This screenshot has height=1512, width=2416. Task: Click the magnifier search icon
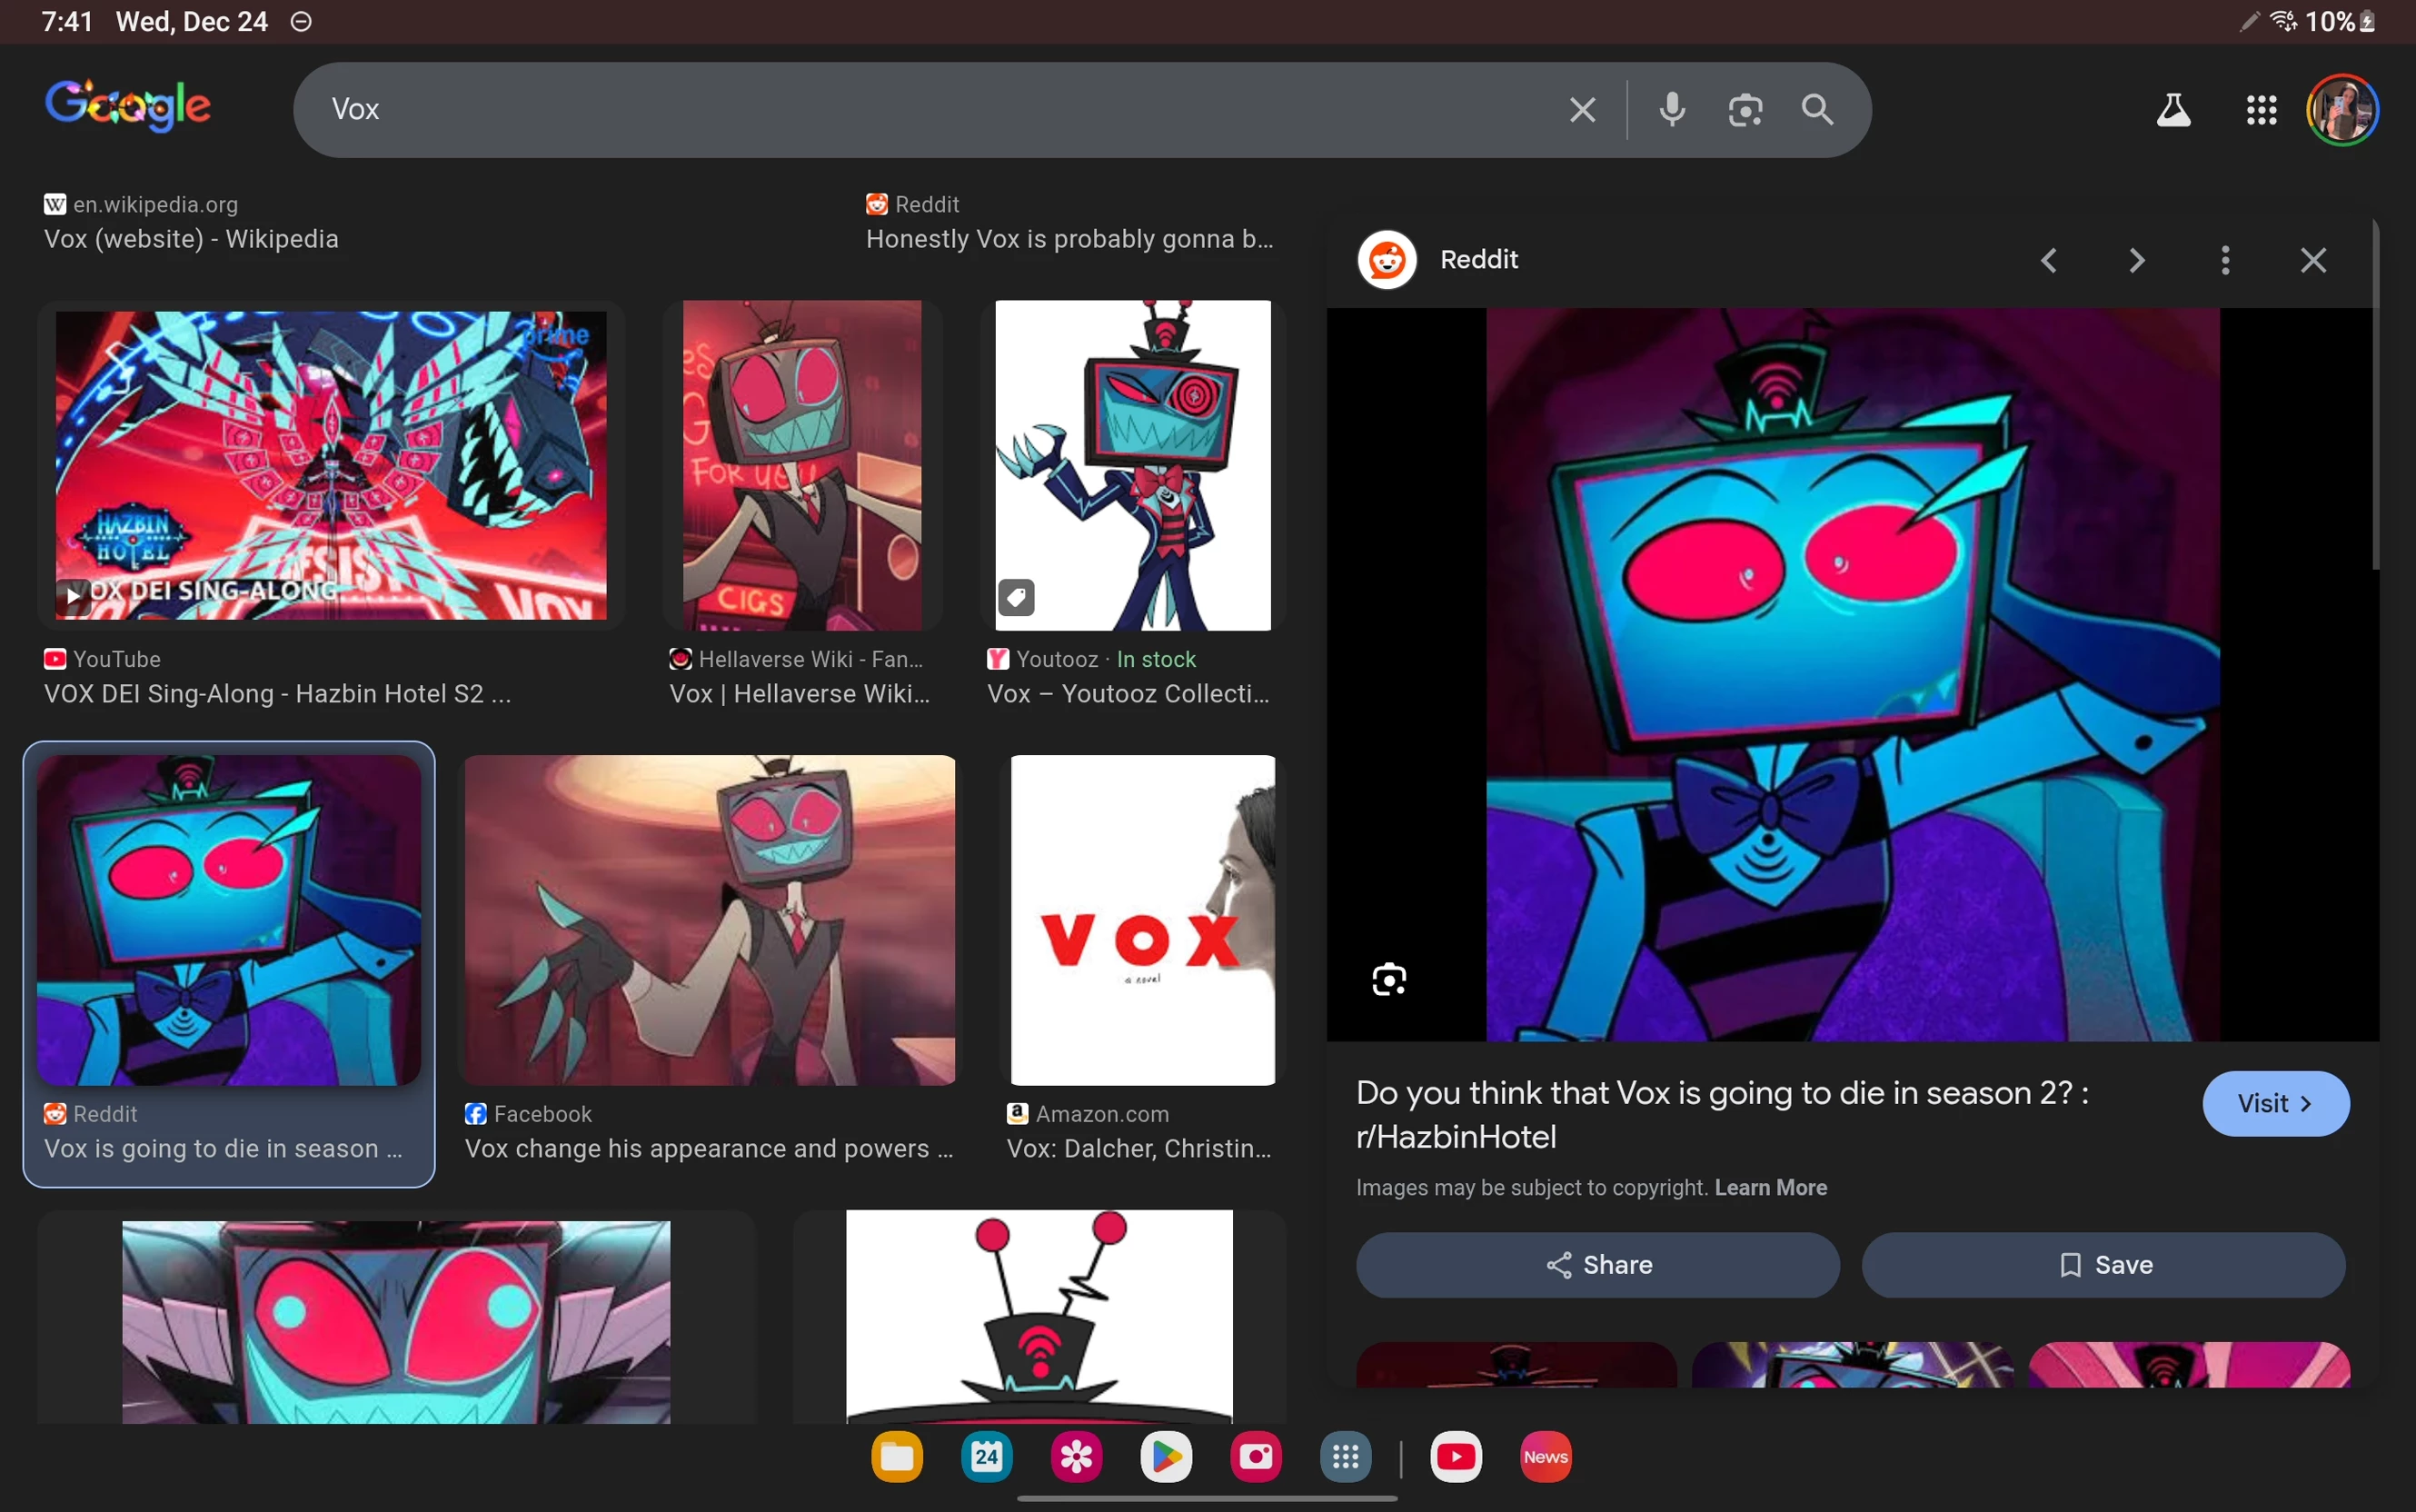(x=1817, y=109)
